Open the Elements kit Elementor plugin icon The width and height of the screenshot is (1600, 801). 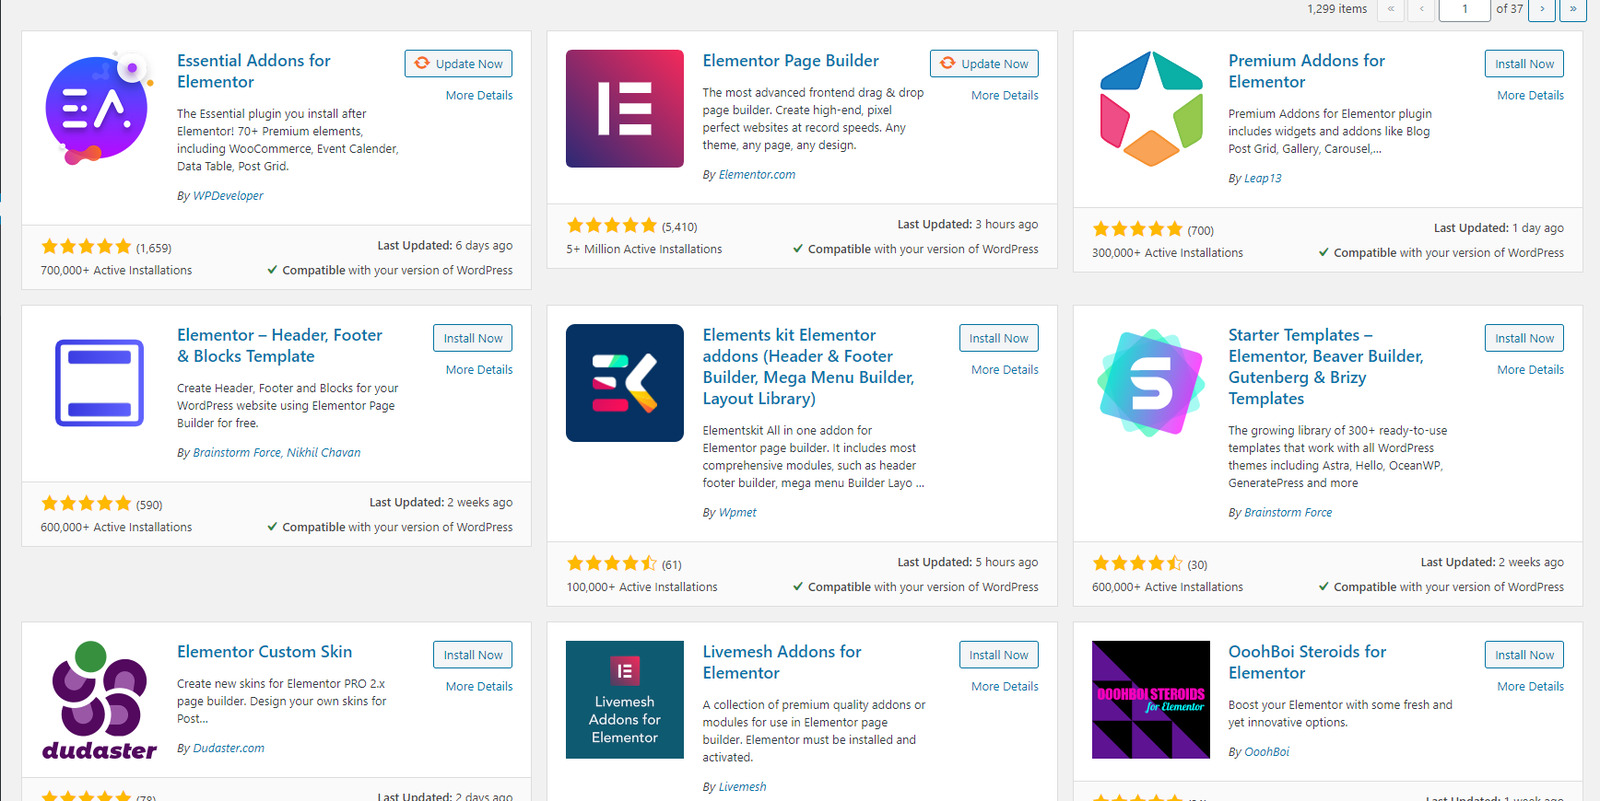pos(625,383)
